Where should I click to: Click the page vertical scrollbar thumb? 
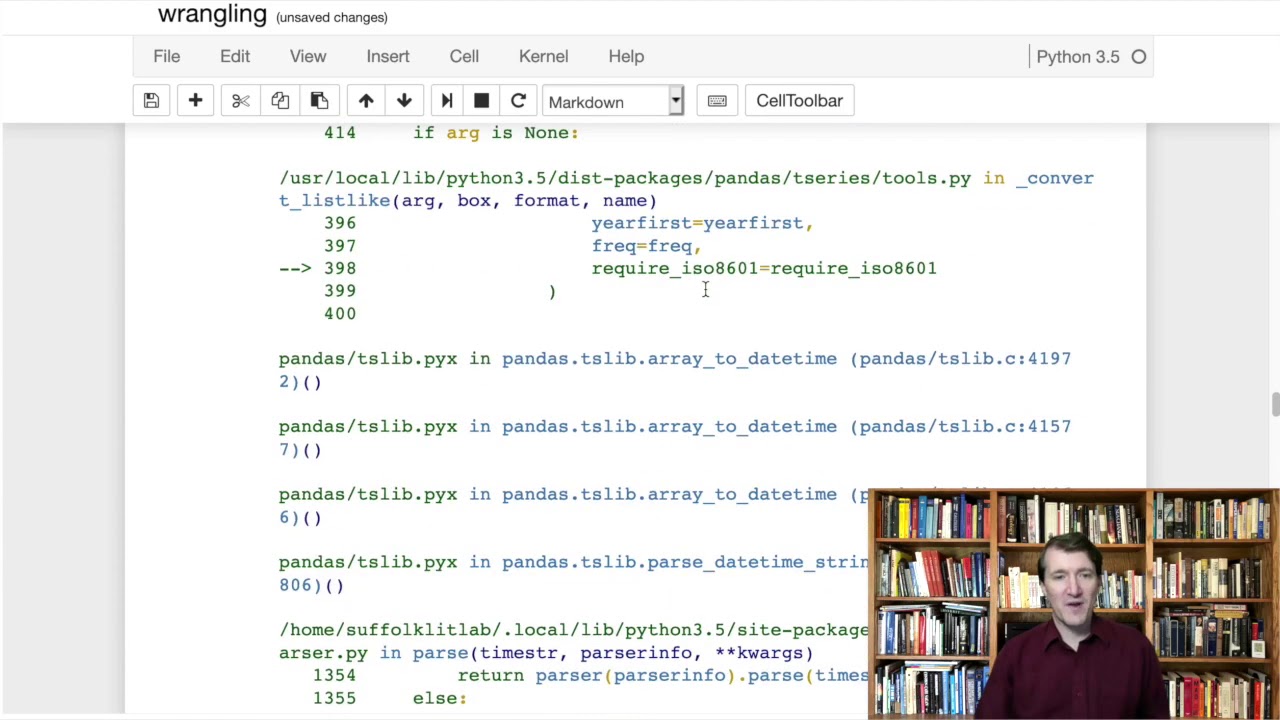click(1275, 405)
